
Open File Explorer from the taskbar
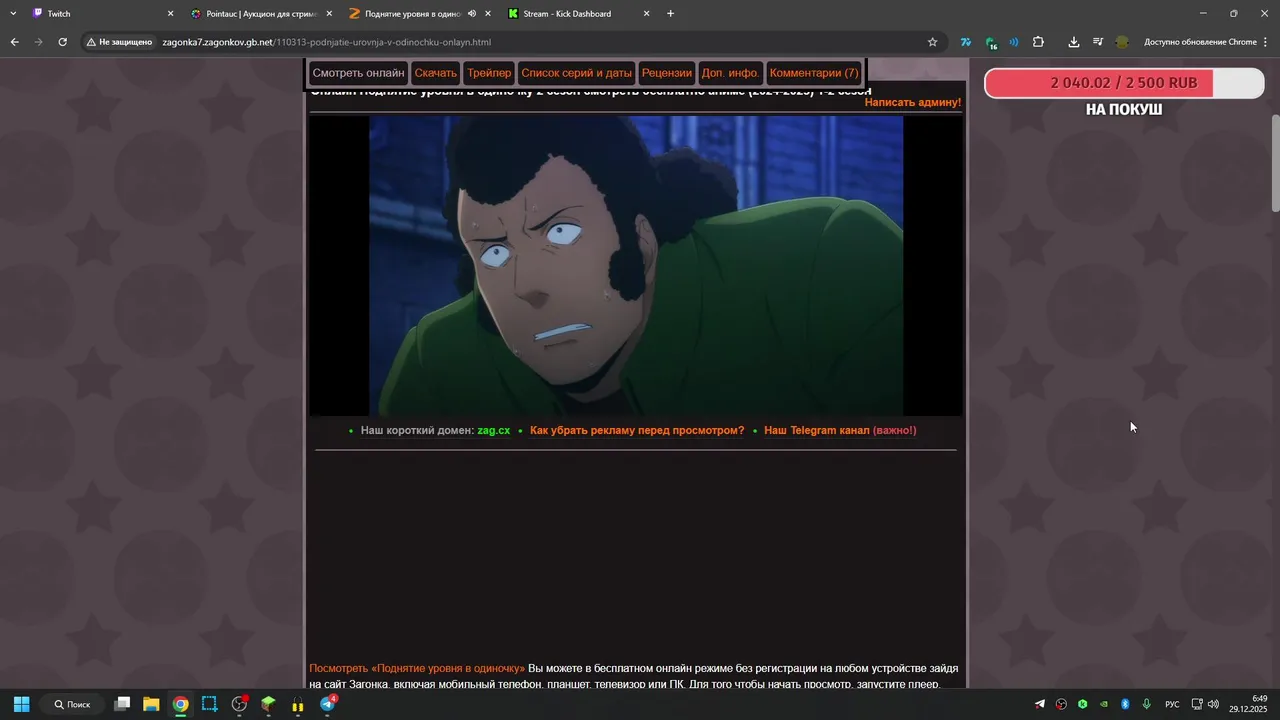click(x=151, y=704)
